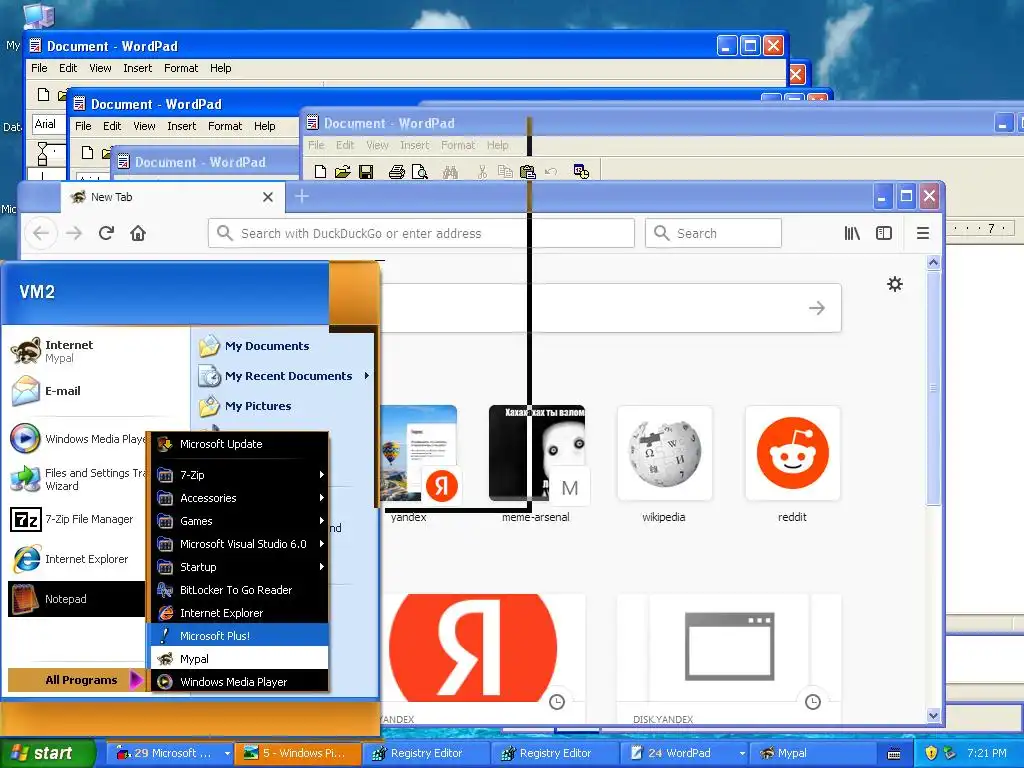
Task: Open the 24 WordPad taskbar group dropdown
Action: 742,753
